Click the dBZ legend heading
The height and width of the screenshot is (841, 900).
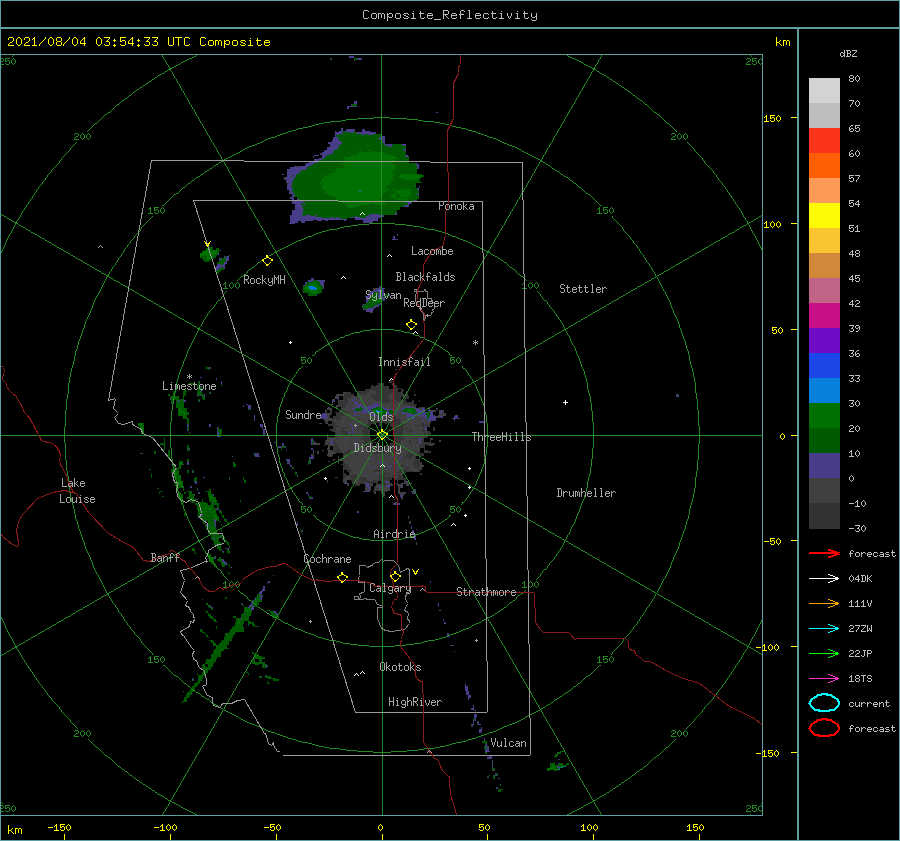point(848,53)
